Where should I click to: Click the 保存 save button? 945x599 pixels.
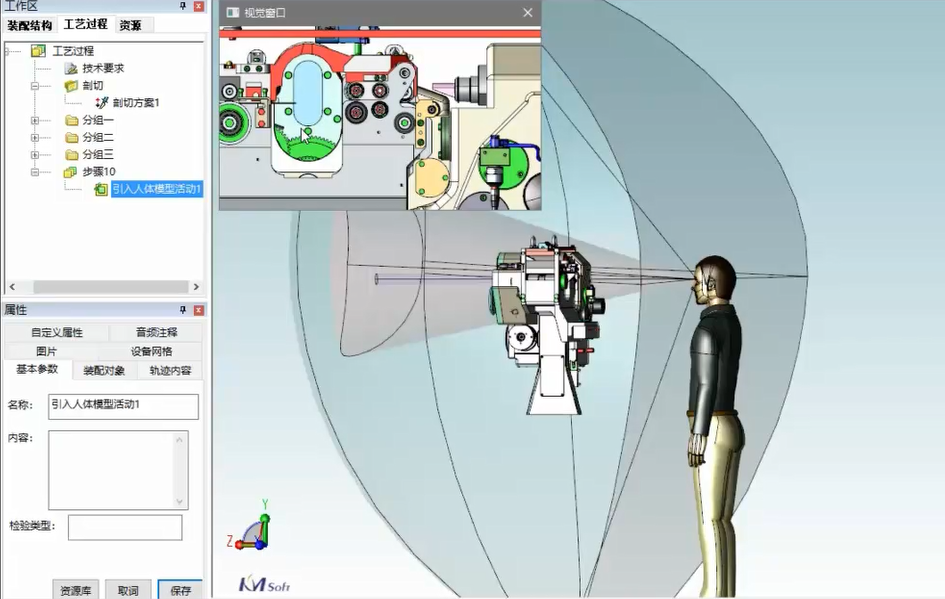click(180, 590)
